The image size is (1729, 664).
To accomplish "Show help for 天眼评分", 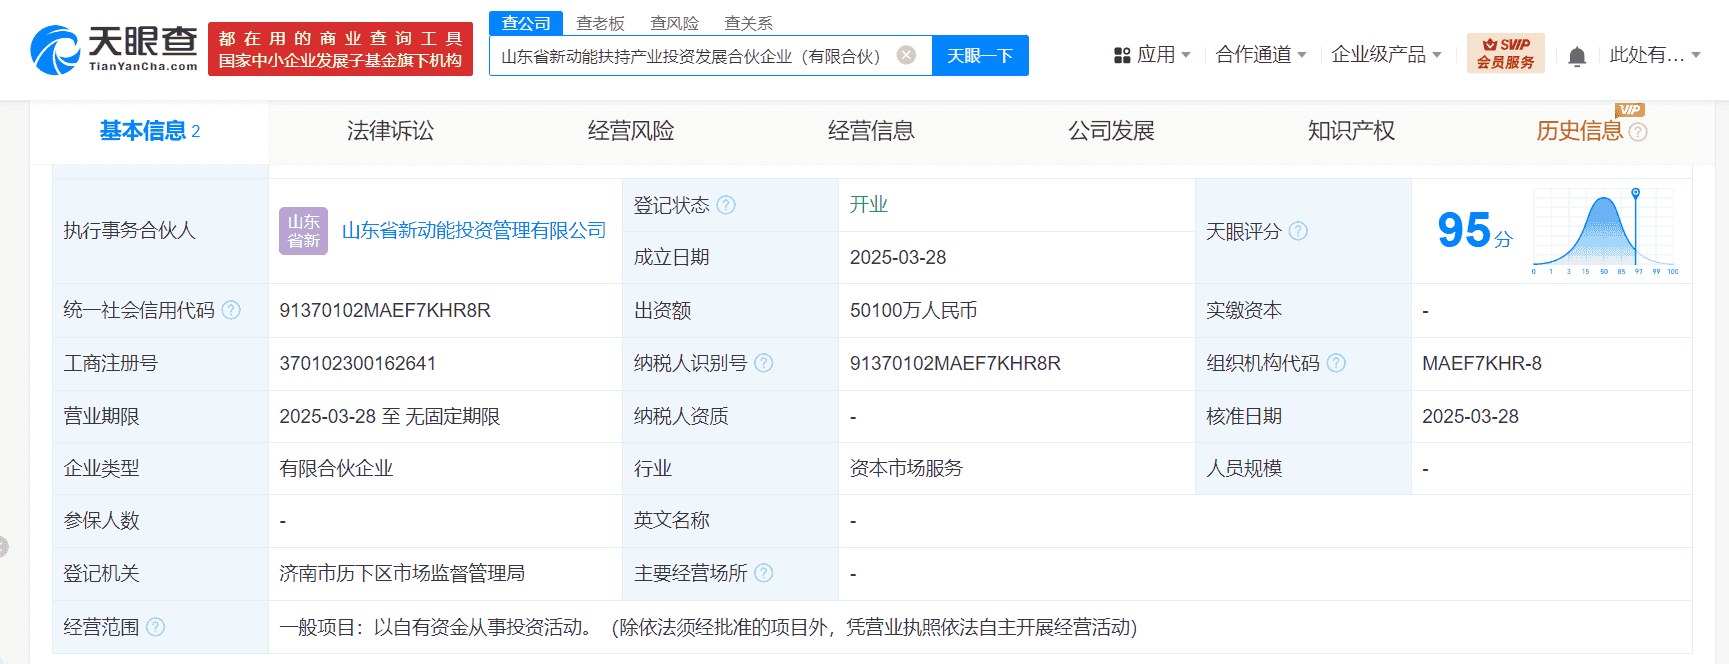I will [x=1298, y=231].
